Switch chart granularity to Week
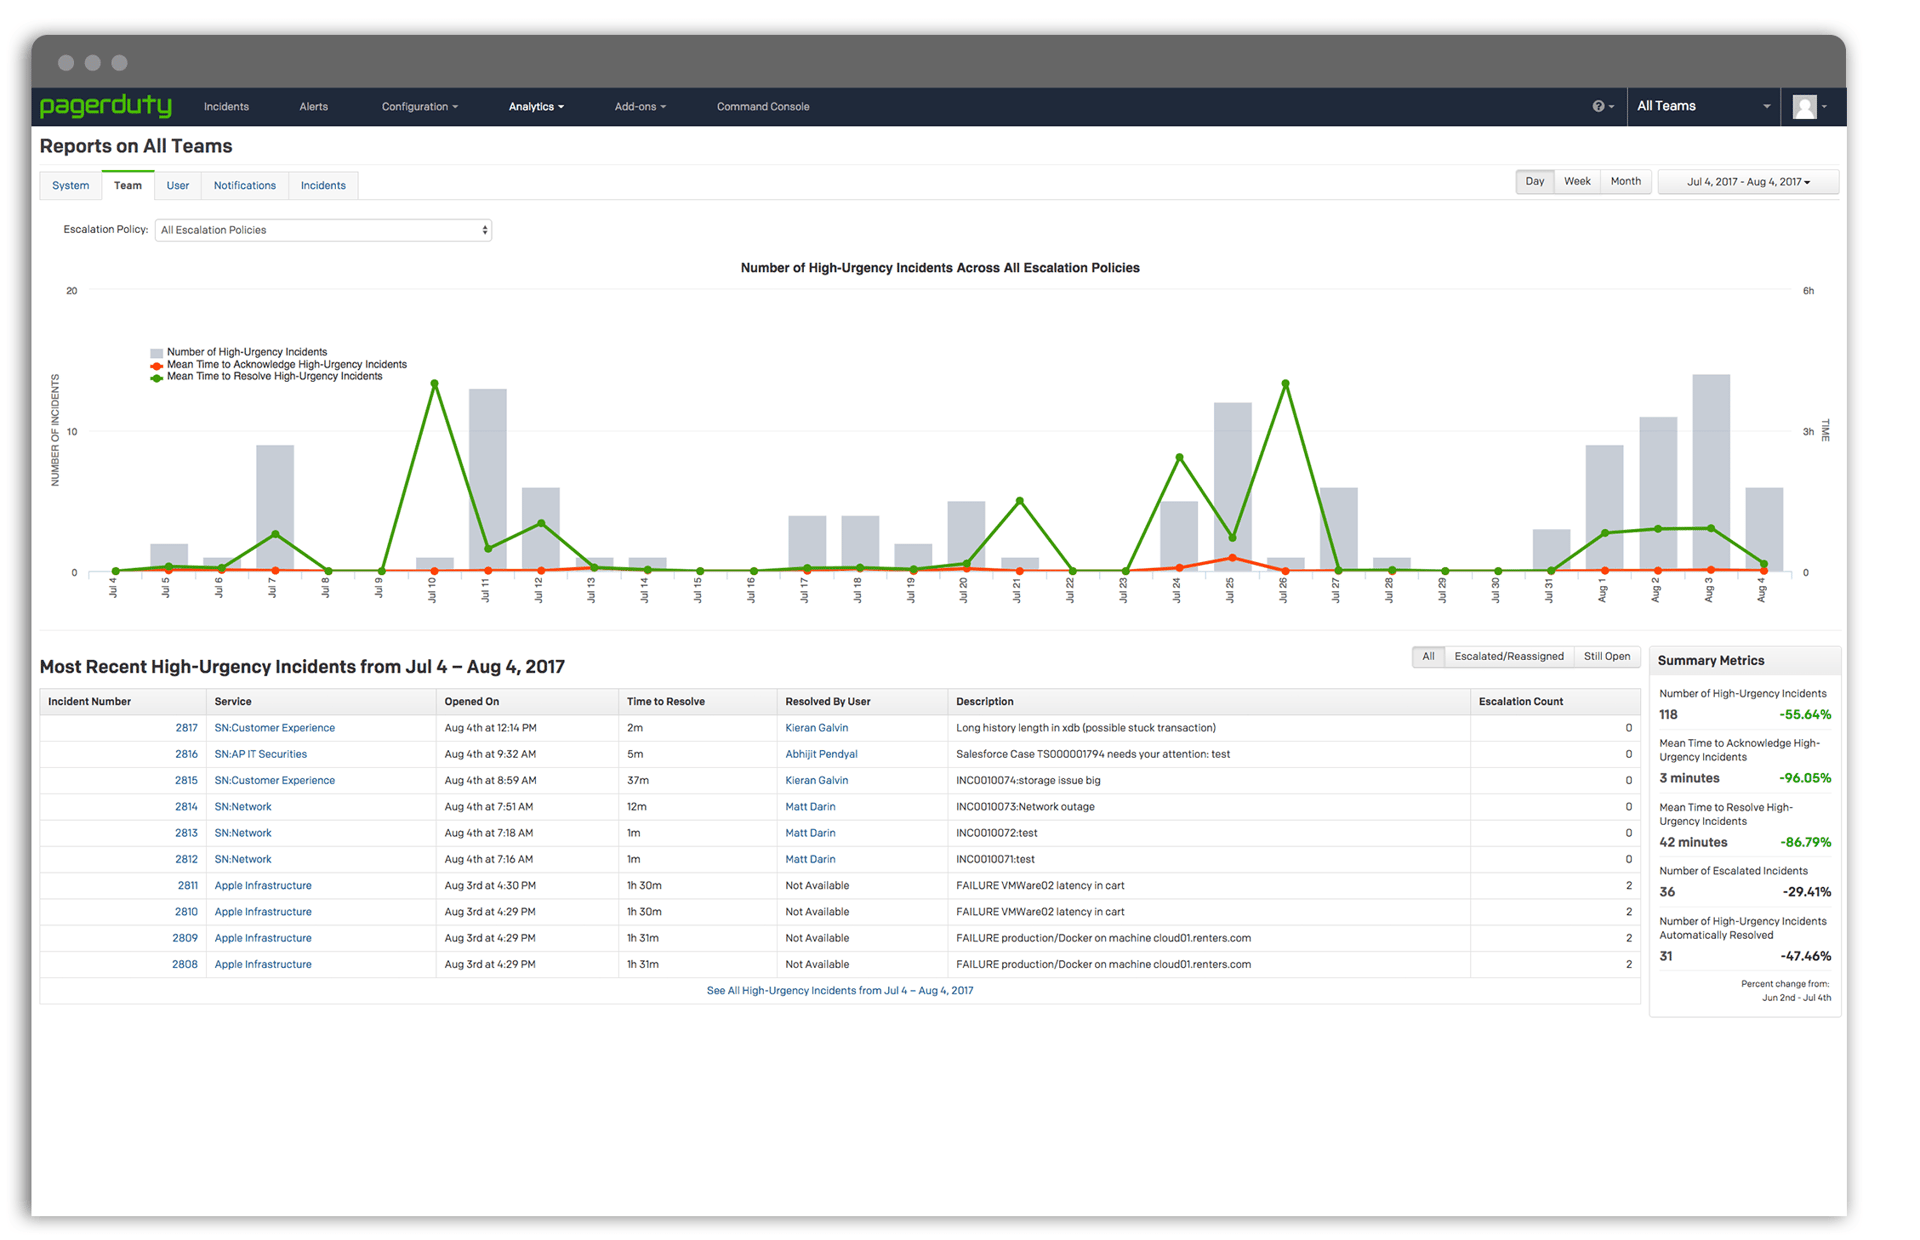Viewport: 1920px width, 1240px height. tap(1577, 182)
